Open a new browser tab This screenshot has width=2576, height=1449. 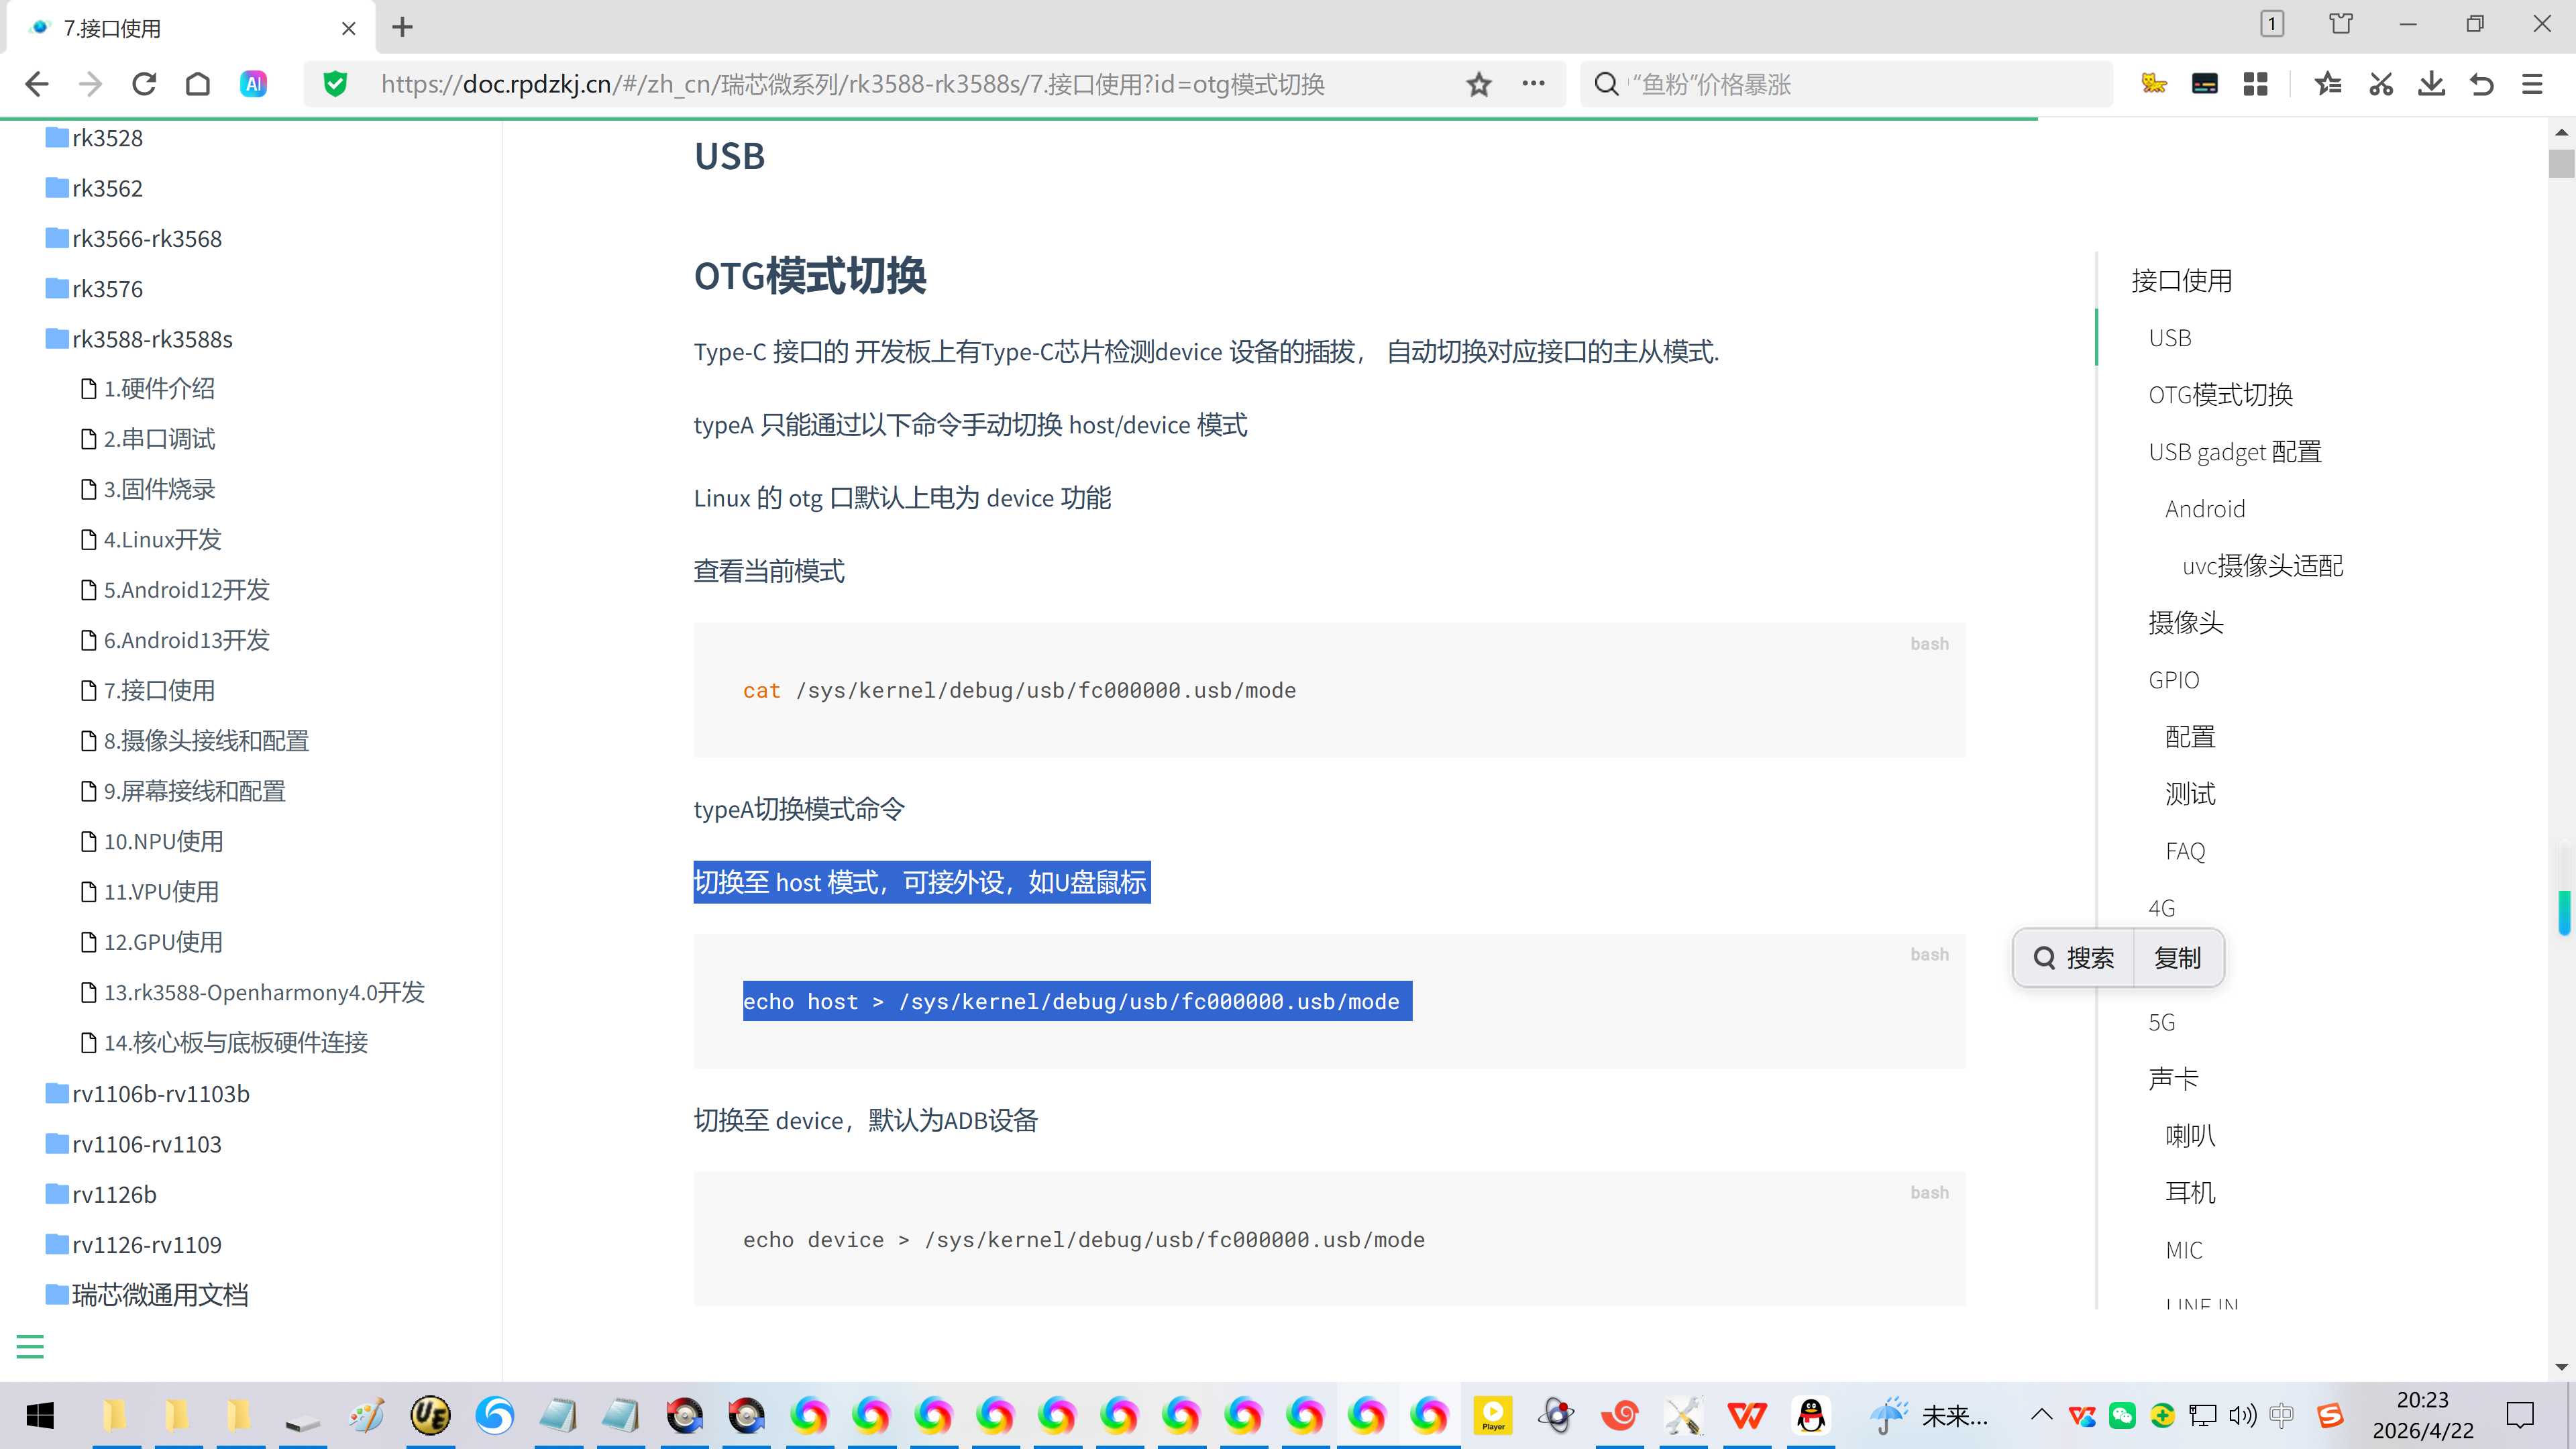click(402, 27)
